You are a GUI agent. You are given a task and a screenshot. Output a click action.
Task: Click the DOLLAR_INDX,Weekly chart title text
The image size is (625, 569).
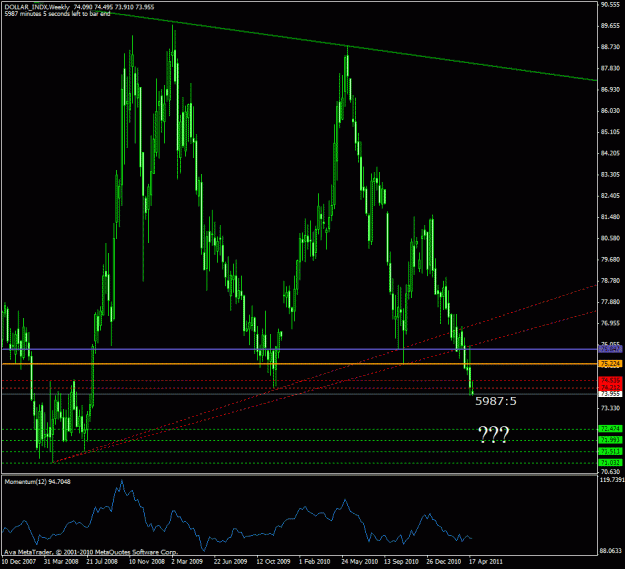click(37, 7)
